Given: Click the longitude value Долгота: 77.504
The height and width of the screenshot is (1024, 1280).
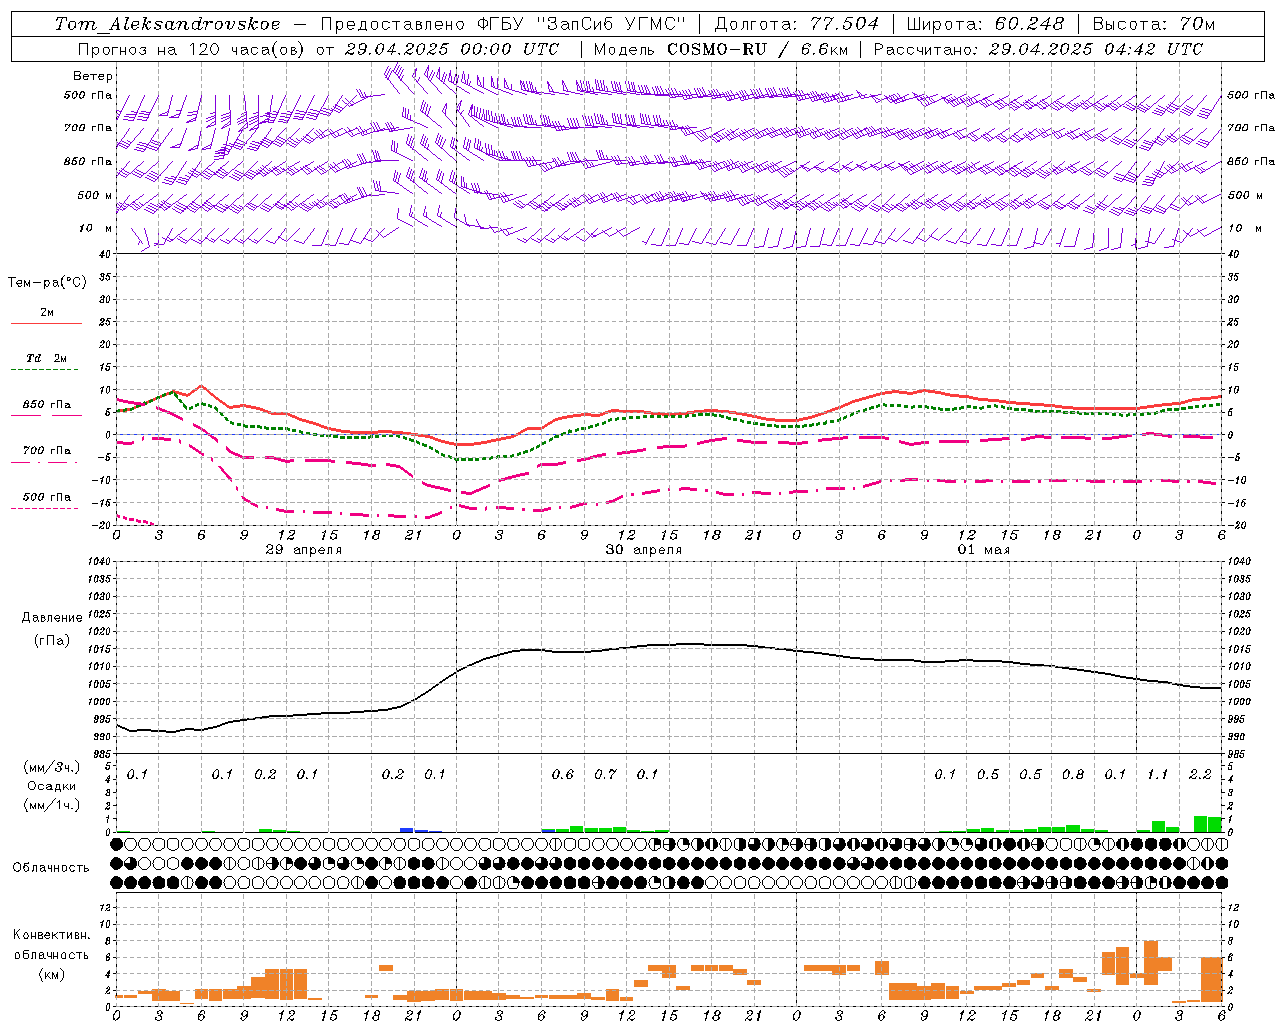Looking at the screenshot, I should pyautogui.click(x=797, y=24).
